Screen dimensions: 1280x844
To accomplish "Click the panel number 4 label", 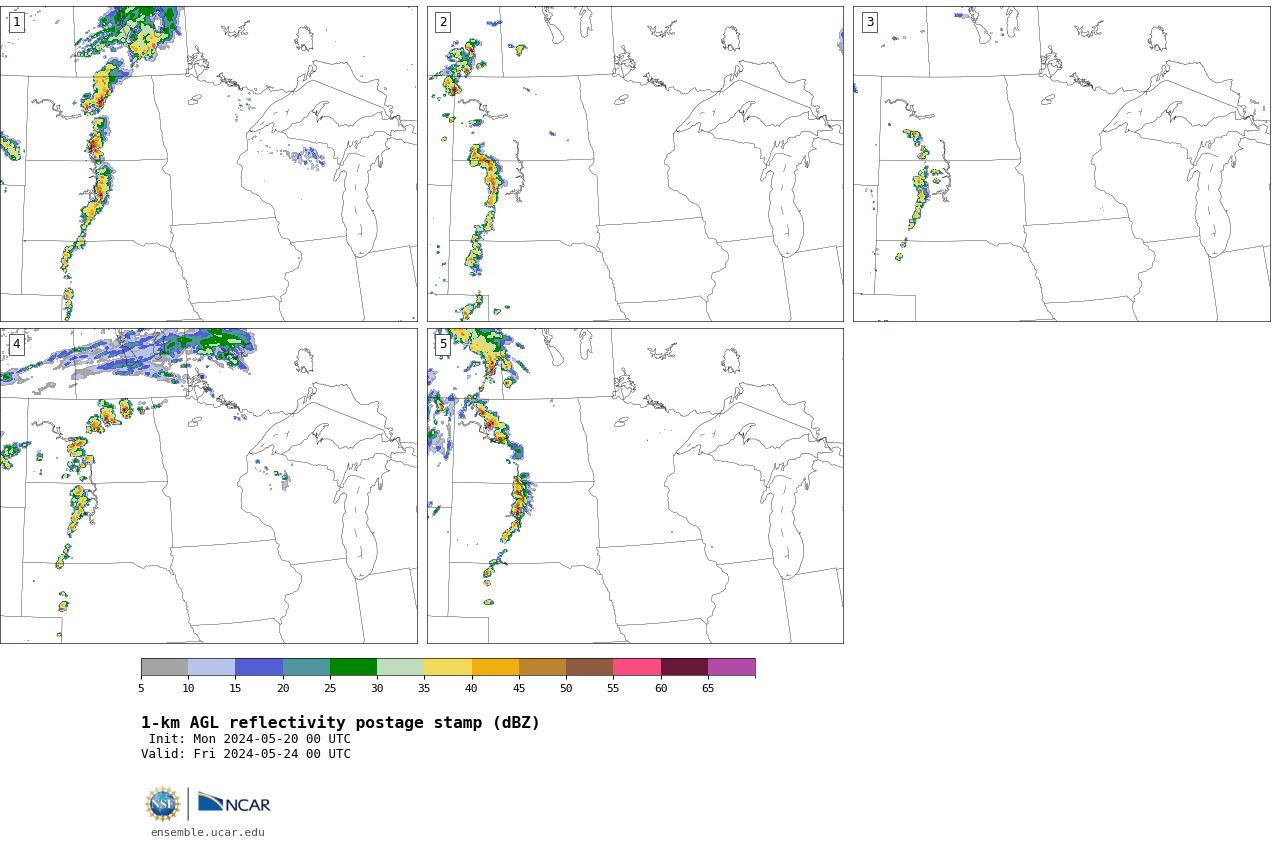I will coord(17,344).
